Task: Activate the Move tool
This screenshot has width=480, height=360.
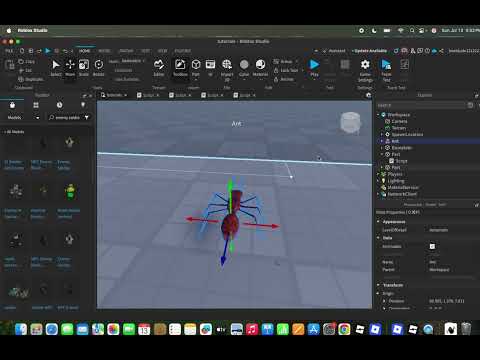Action: click(70, 68)
